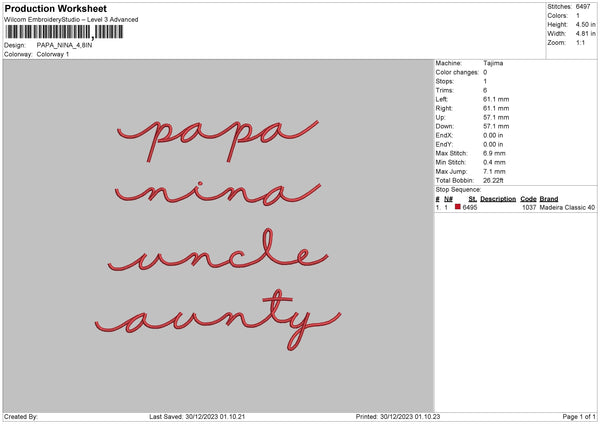Click the embroidered word 'uncle'
The height and width of the screenshot is (424, 600).
[x=218, y=250]
